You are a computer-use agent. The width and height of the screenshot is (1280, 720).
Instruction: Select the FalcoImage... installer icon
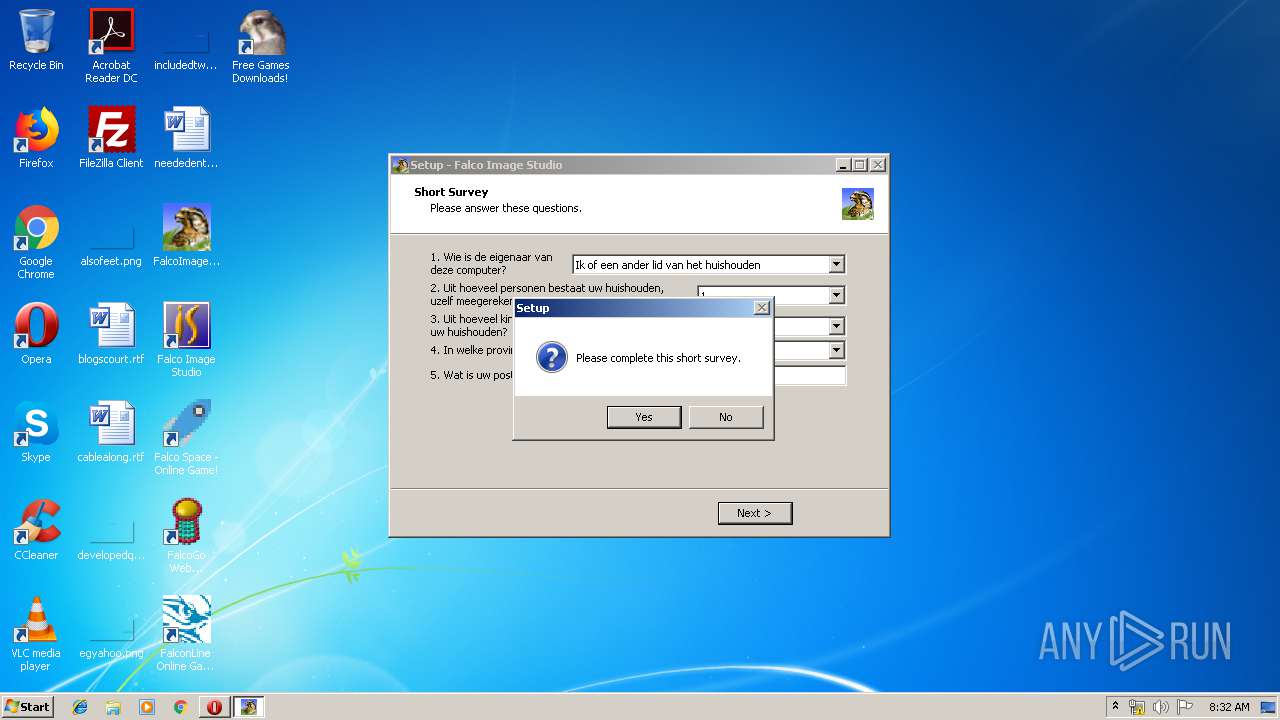[186, 236]
